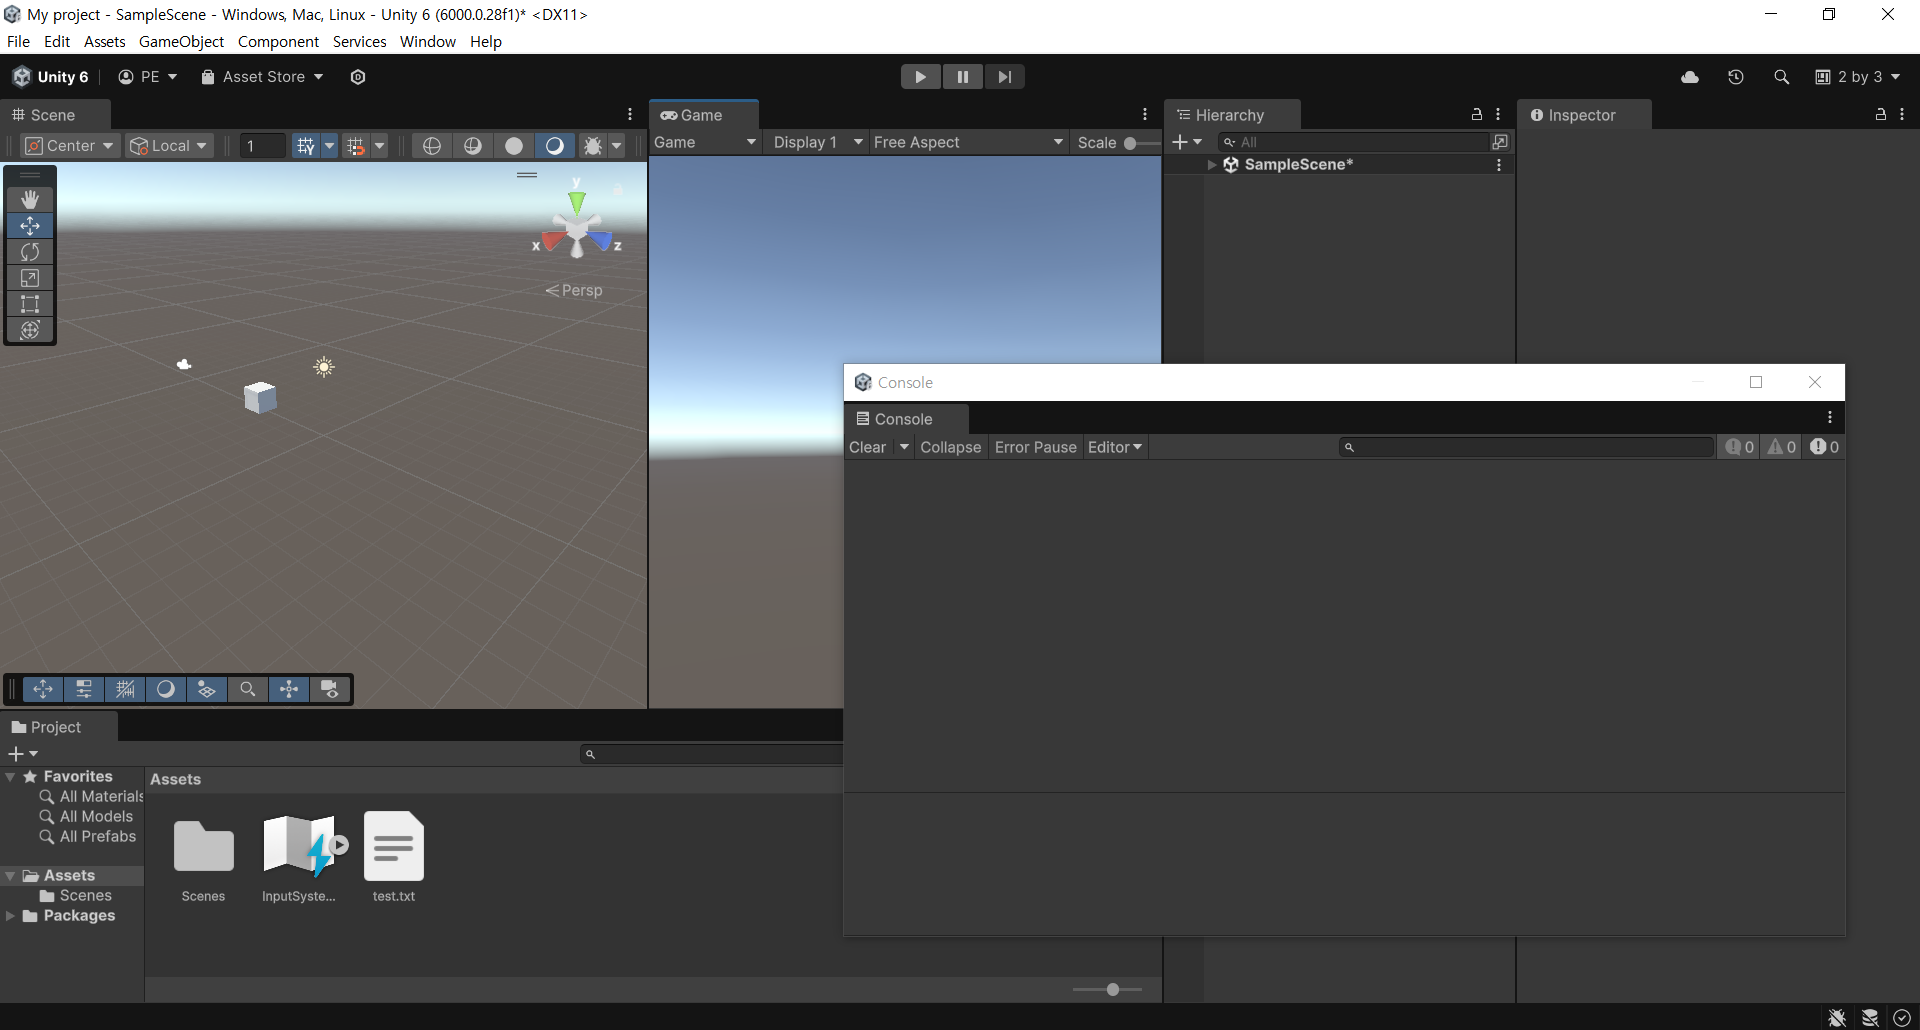Open the Local rotation dropdown
1920x1030 pixels.
point(168,146)
